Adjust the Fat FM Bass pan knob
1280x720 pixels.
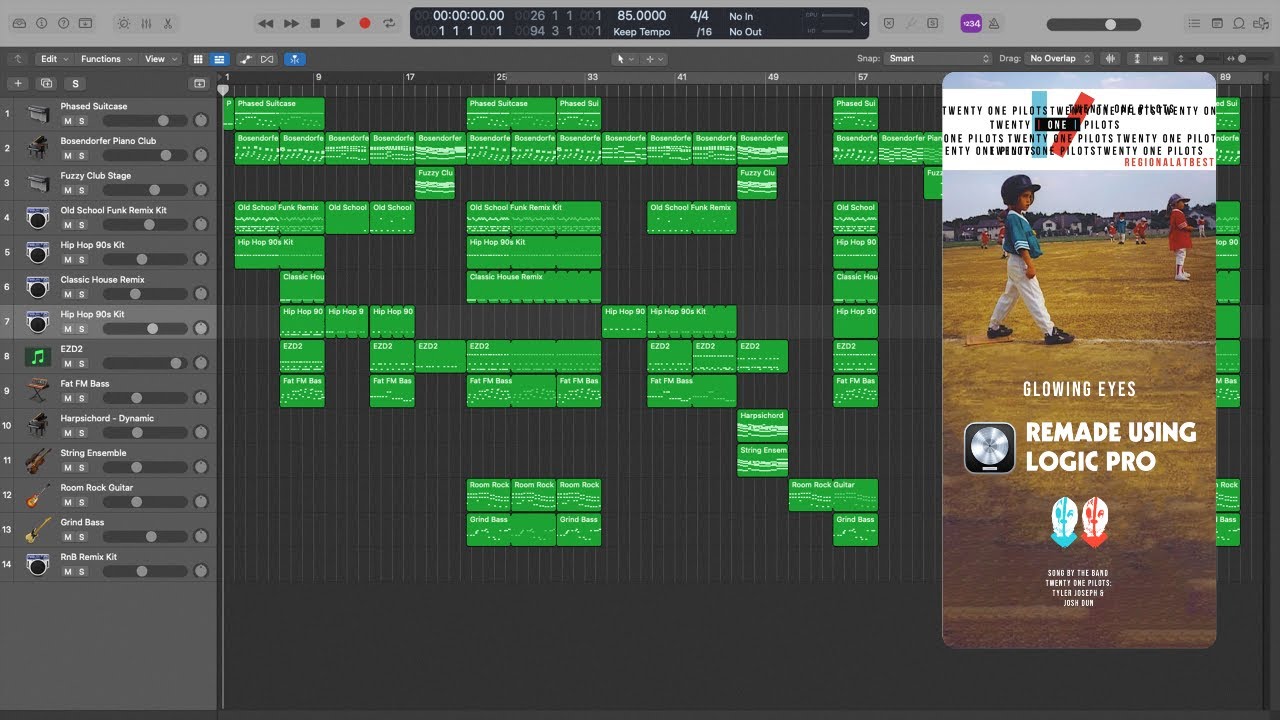(x=201, y=398)
